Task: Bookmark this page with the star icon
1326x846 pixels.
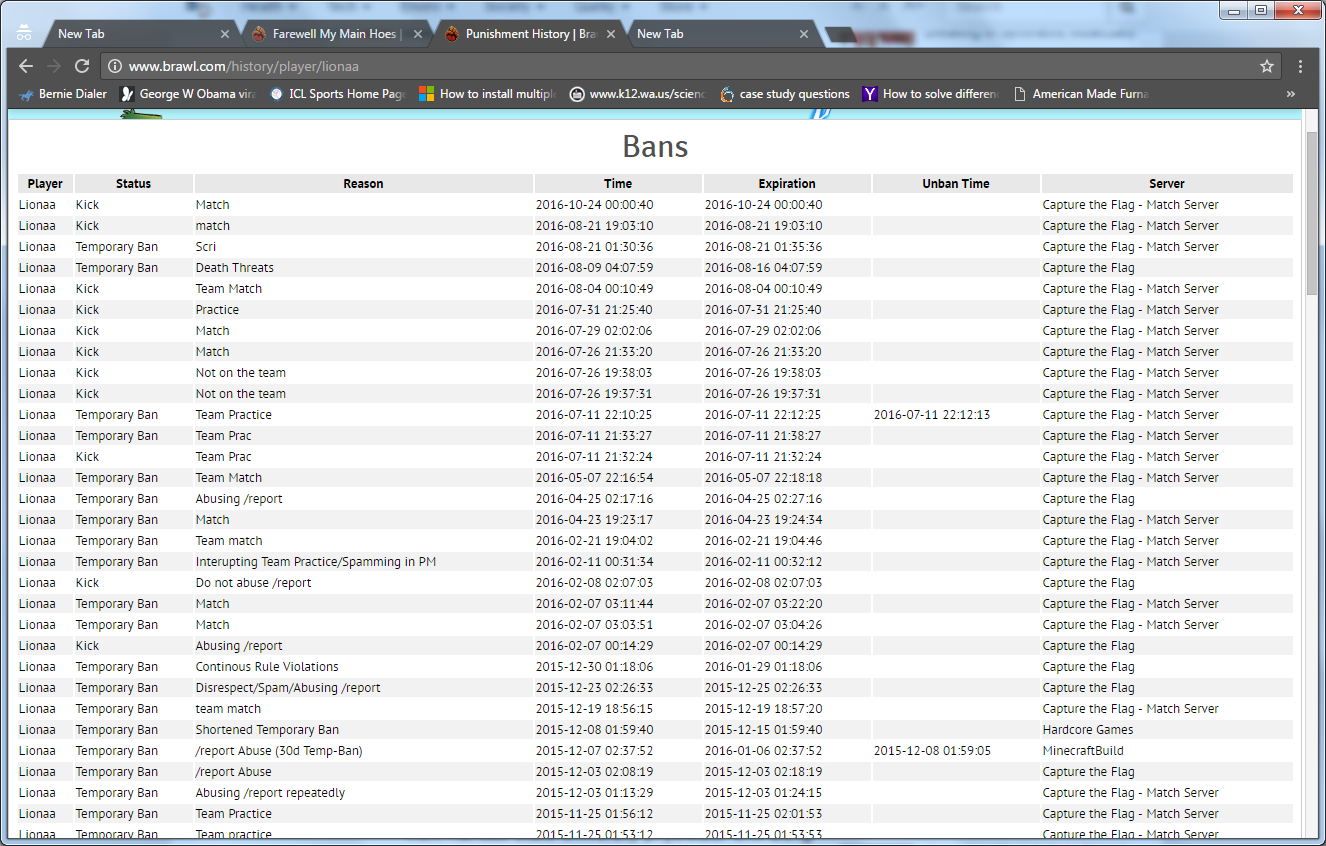Action: (x=1266, y=66)
